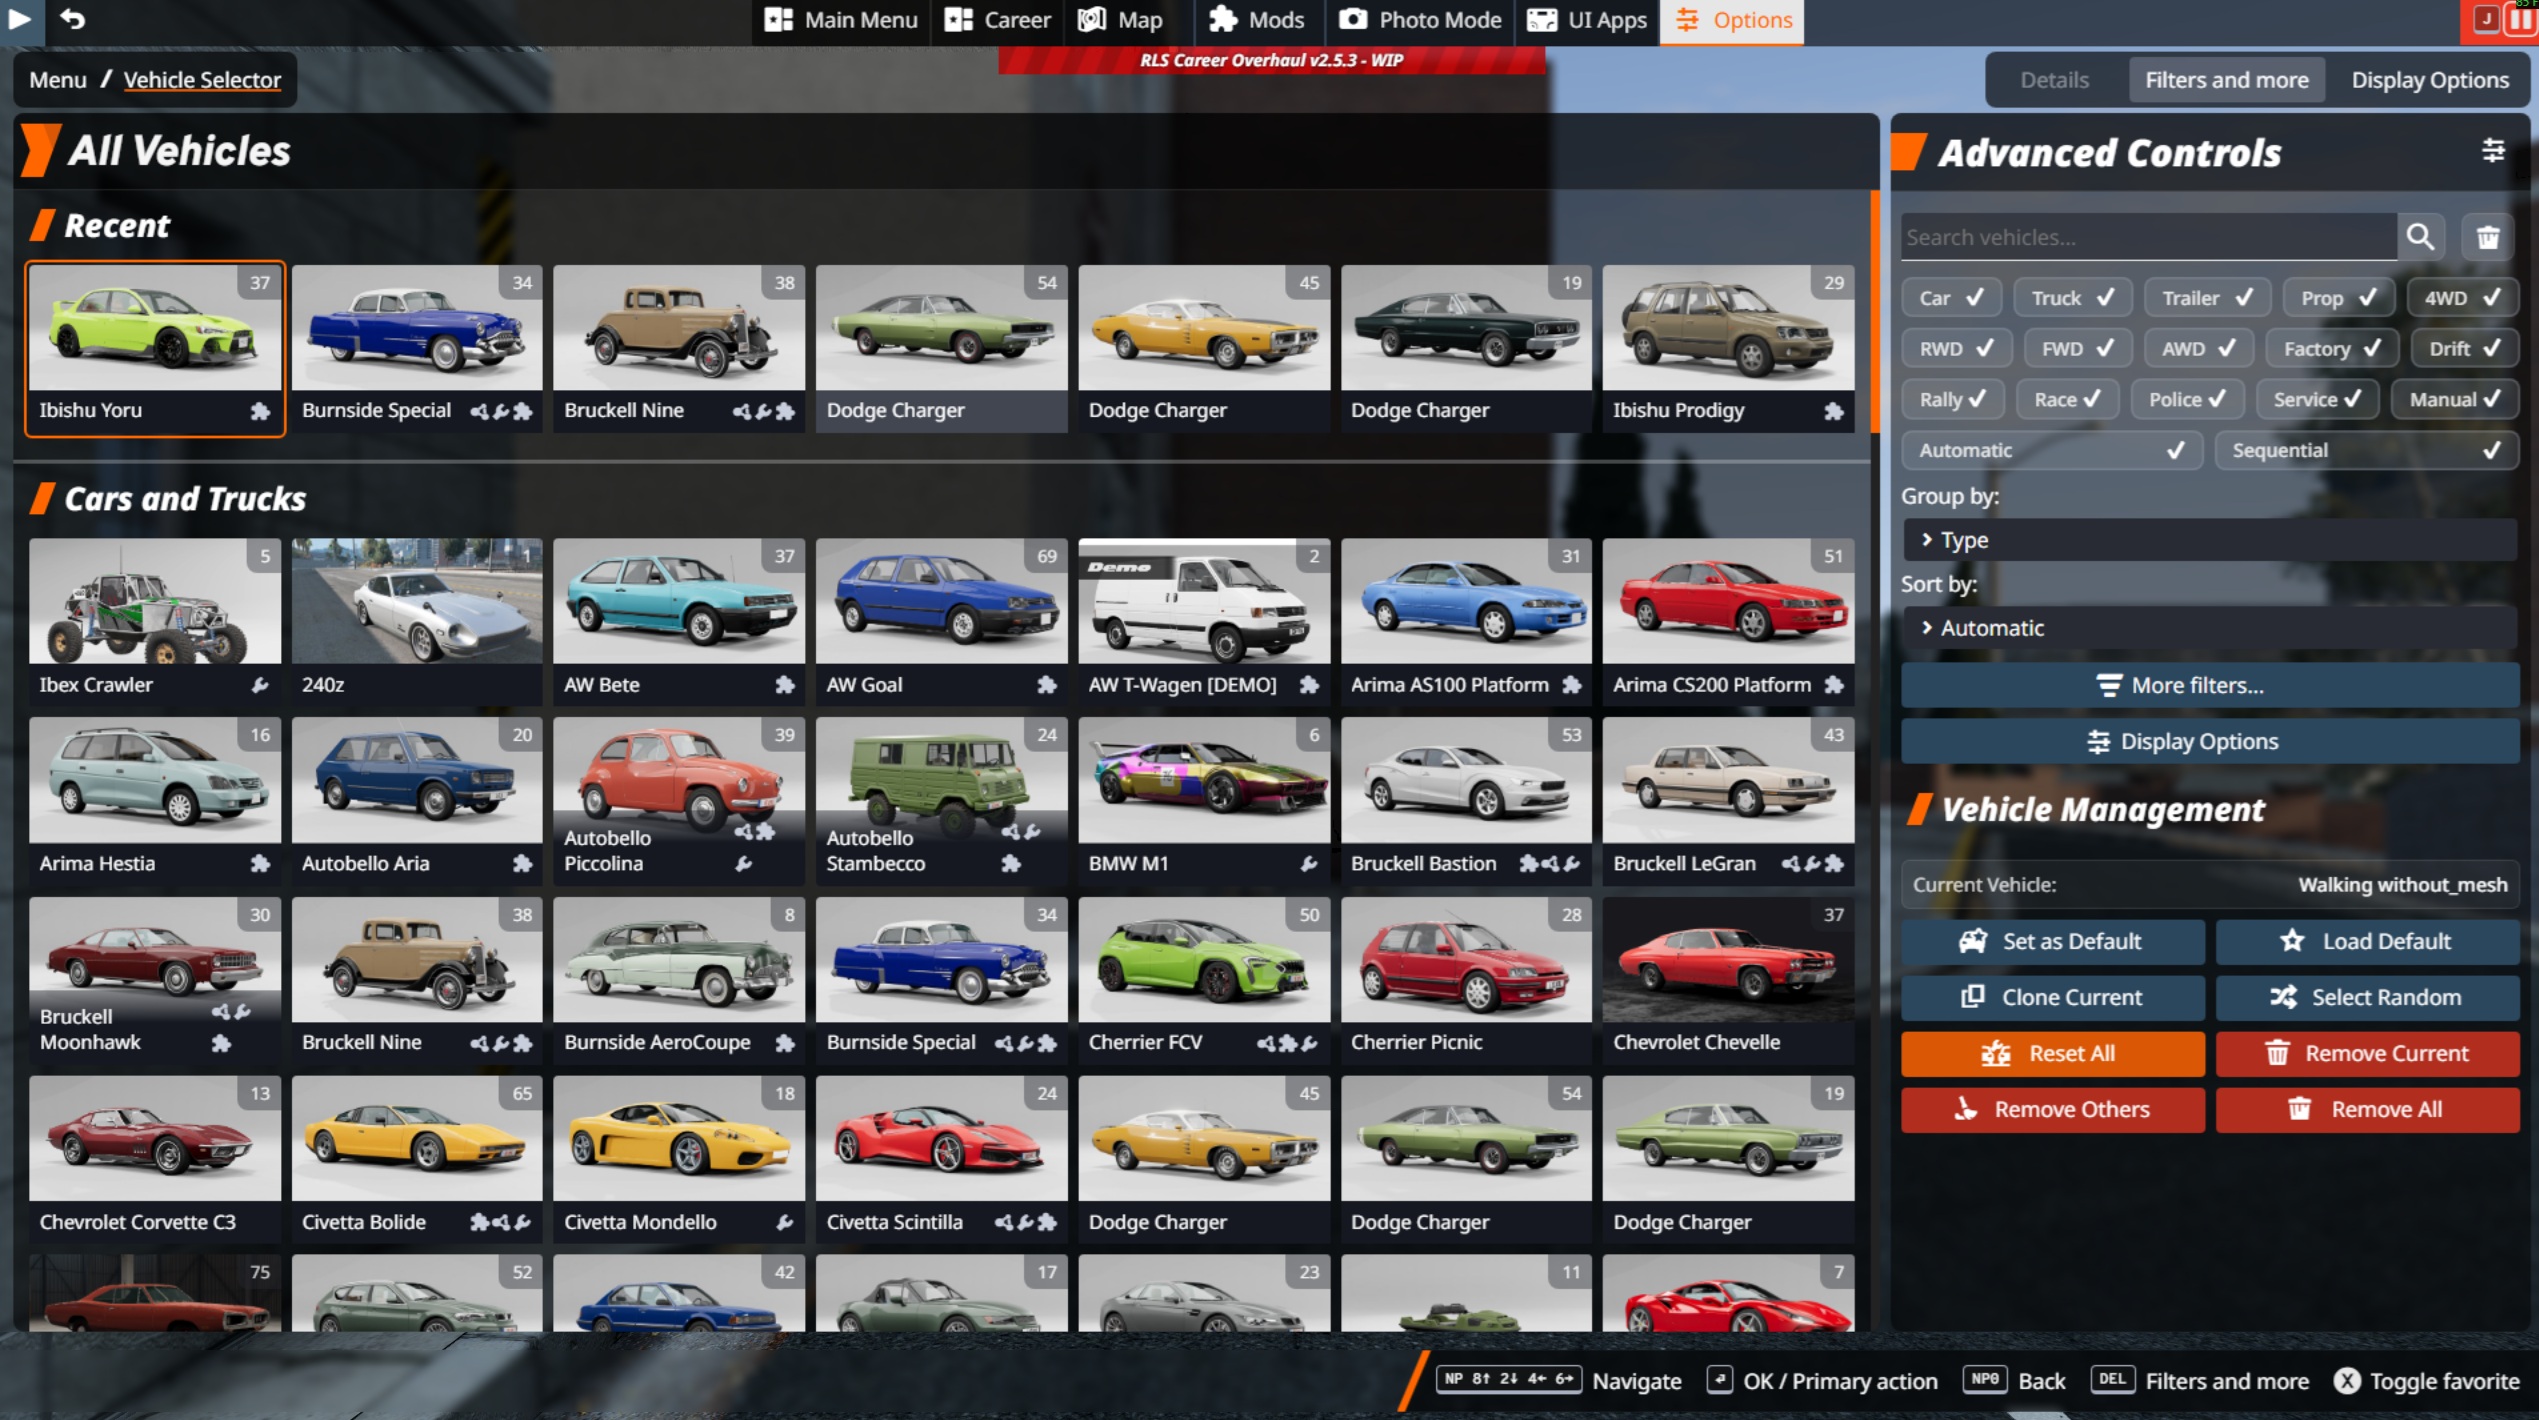The width and height of the screenshot is (2539, 1420).
Task: Switch to the Details tab
Action: click(2053, 80)
